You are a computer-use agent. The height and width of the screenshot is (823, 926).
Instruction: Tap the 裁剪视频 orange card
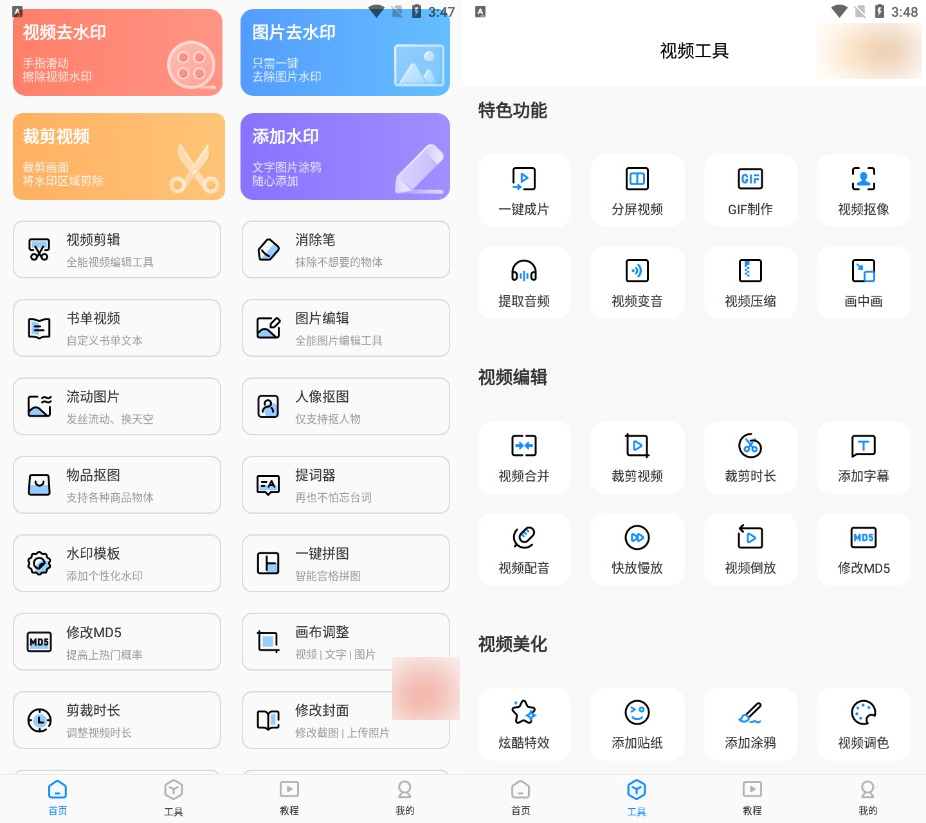119,156
